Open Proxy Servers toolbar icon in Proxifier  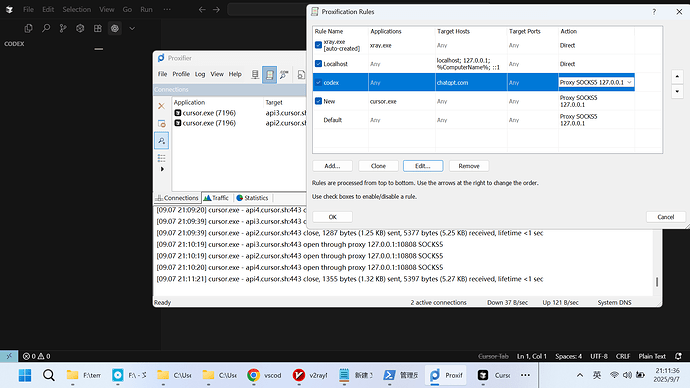tap(255, 74)
